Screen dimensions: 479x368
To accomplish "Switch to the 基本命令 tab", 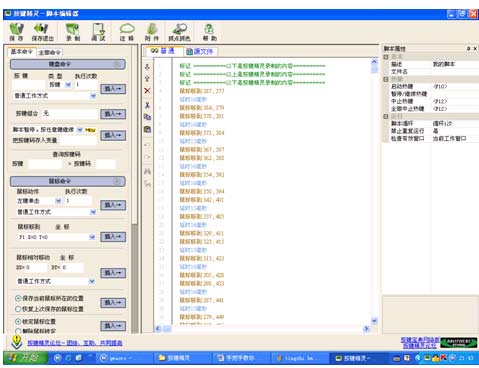I will [22, 52].
